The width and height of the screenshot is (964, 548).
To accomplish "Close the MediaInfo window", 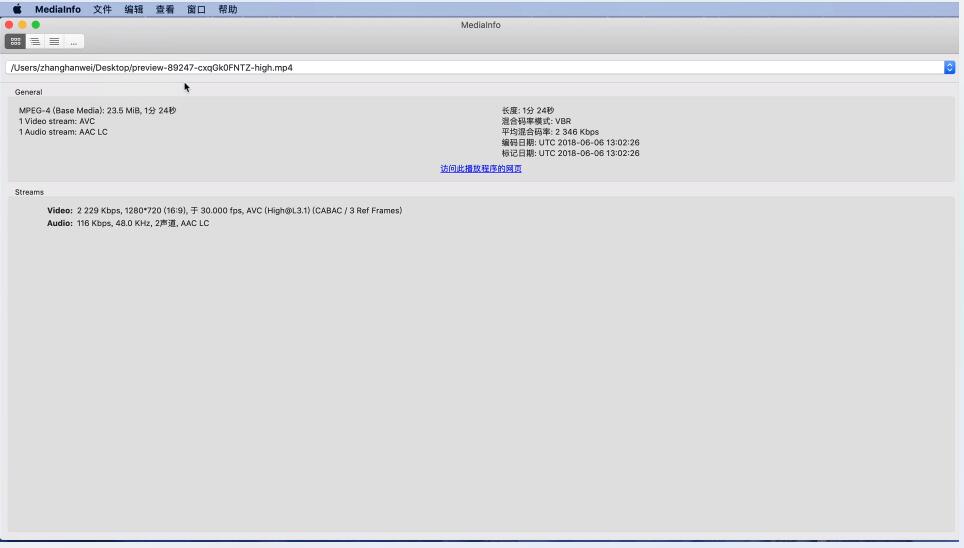I will click(9, 25).
